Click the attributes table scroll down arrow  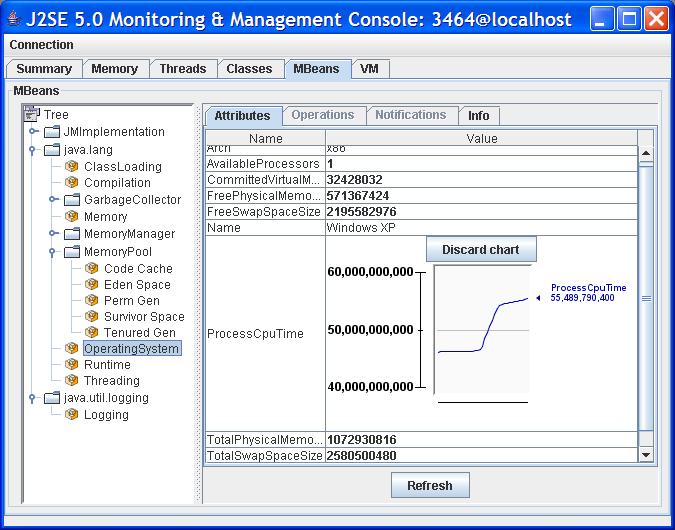click(x=646, y=454)
